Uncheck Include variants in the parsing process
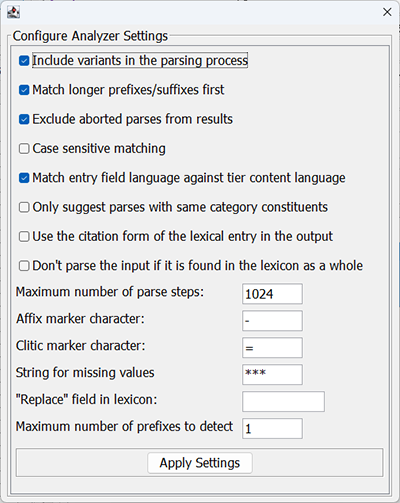Screen dimensions: 400x503 coord(24,61)
